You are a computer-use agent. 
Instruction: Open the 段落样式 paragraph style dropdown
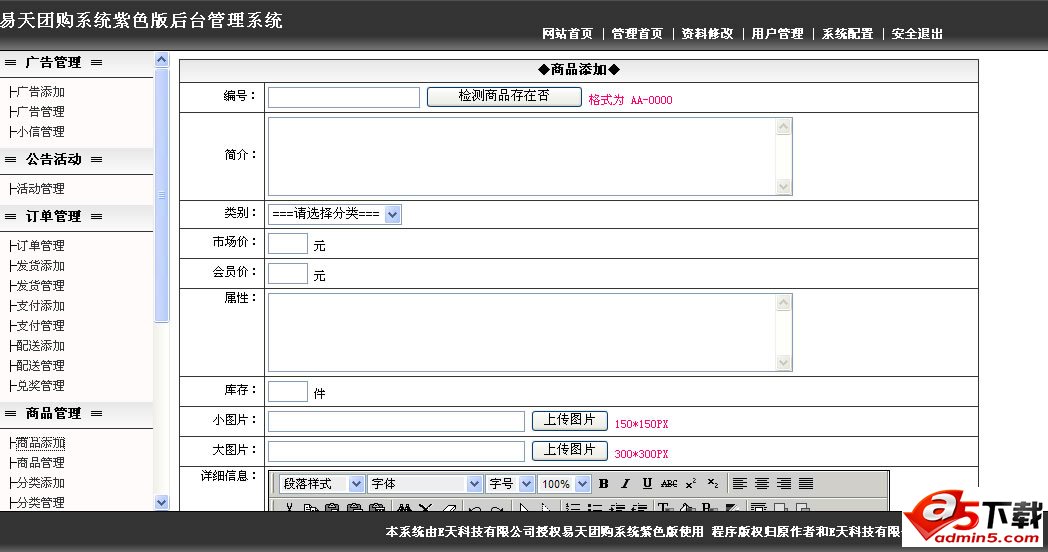(x=321, y=484)
